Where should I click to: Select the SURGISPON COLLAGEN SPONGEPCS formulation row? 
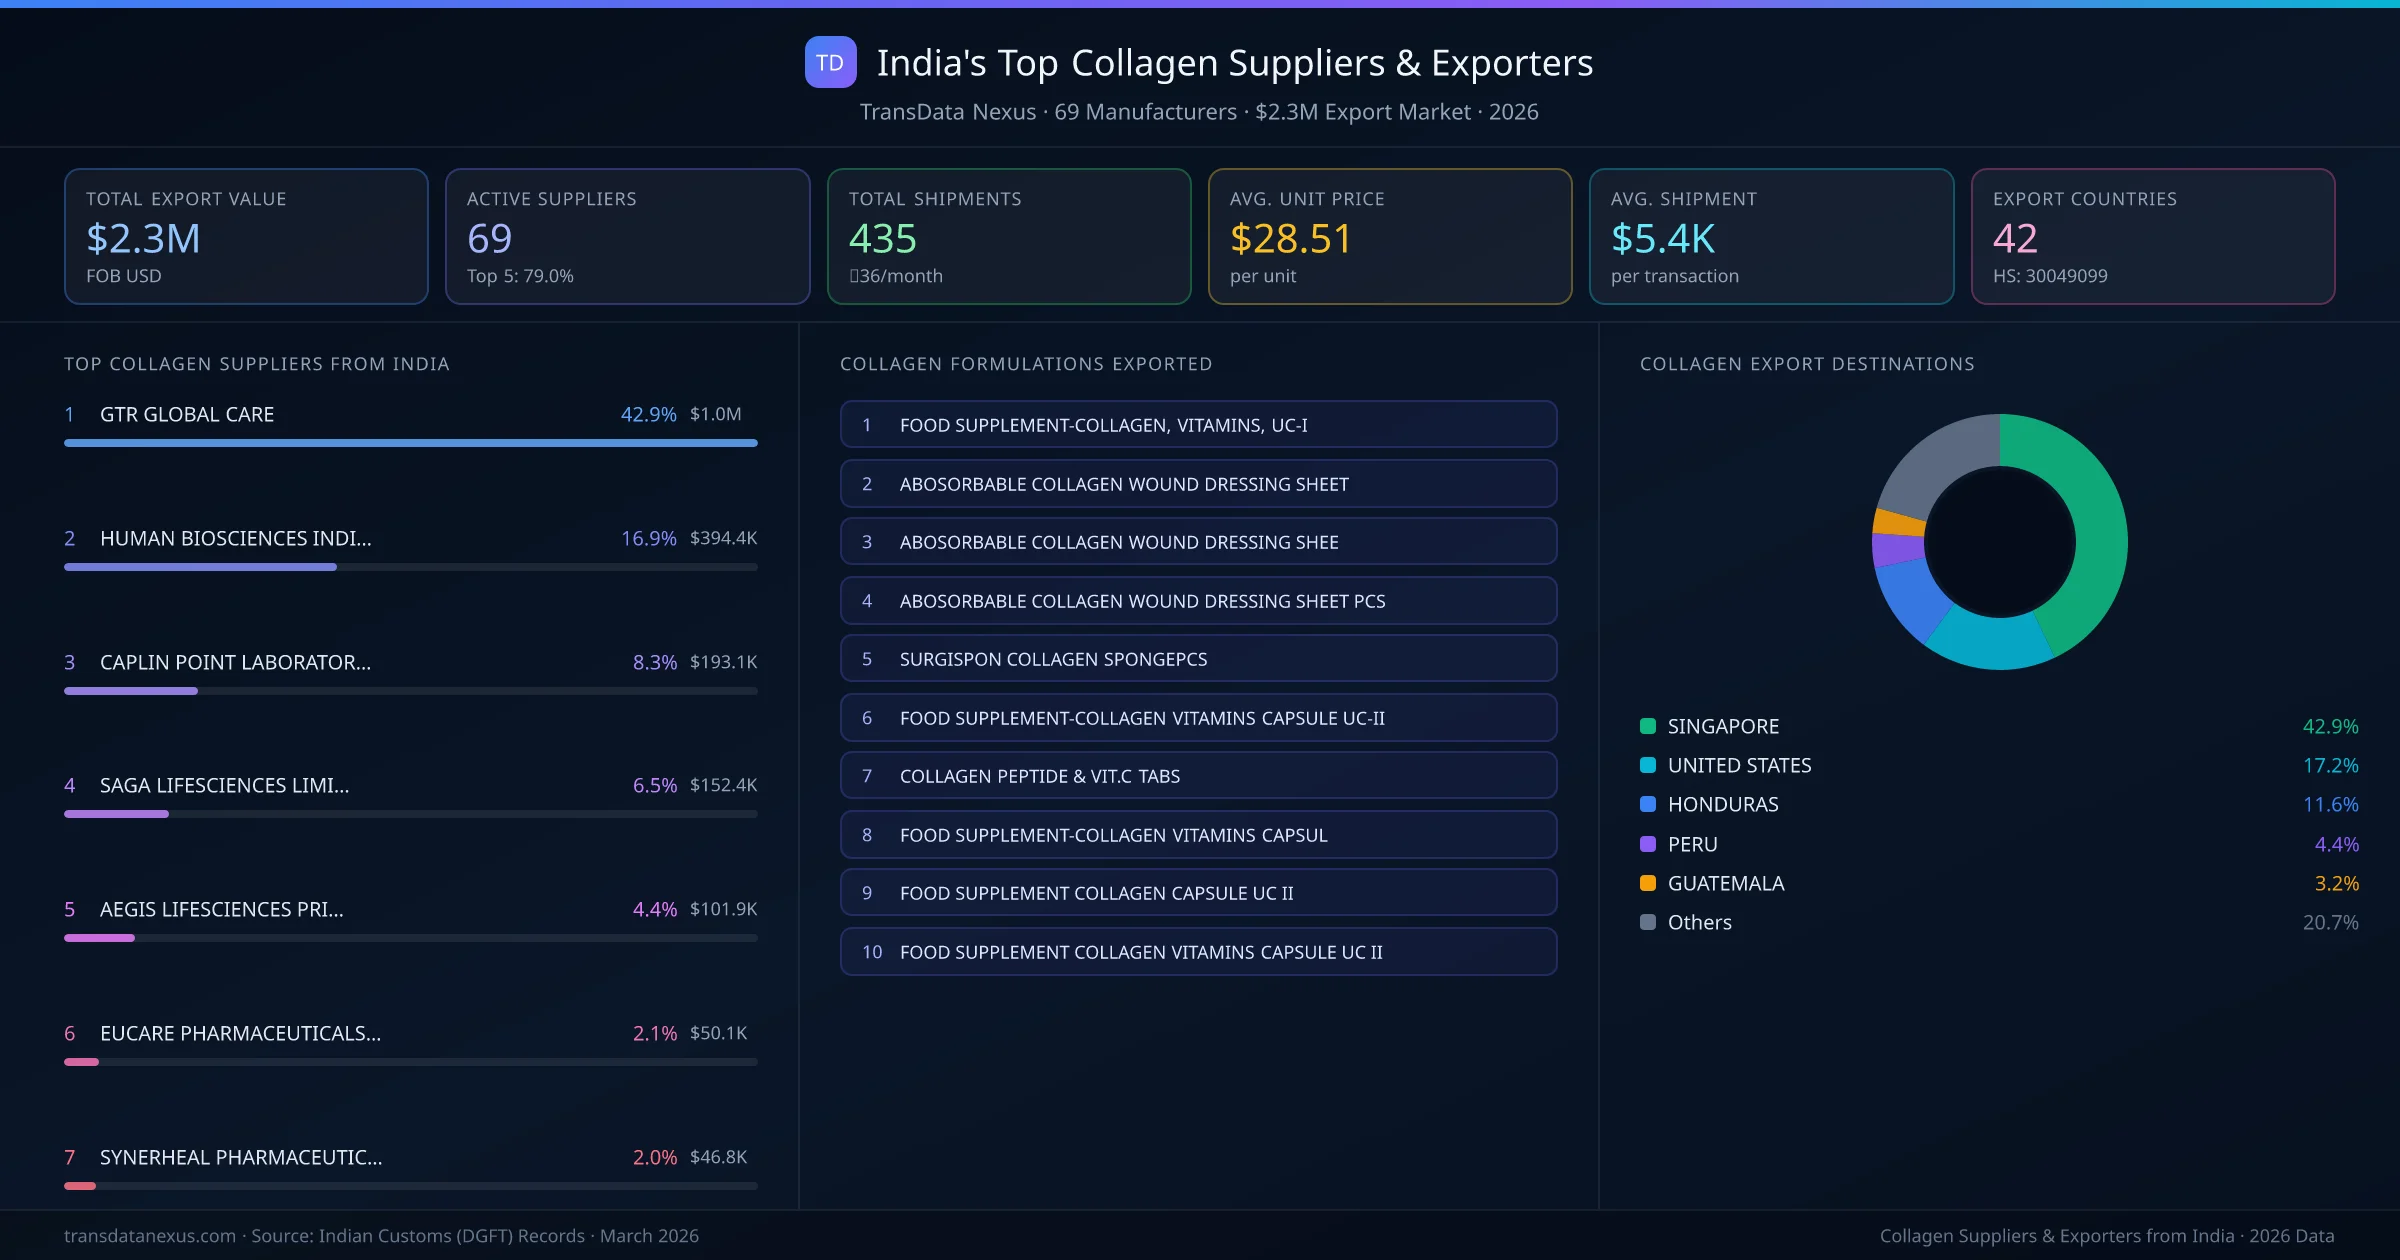1198,658
